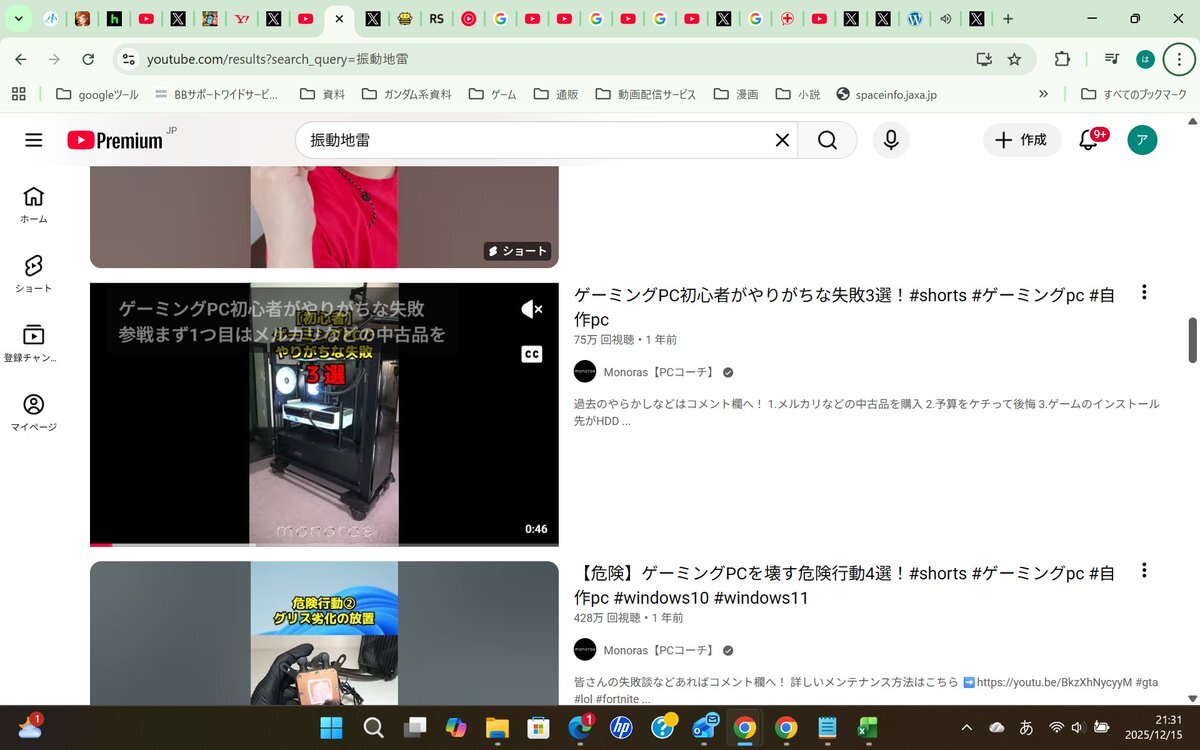Click the YouTube Premium logo
The image size is (1200, 750).
tap(115, 140)
